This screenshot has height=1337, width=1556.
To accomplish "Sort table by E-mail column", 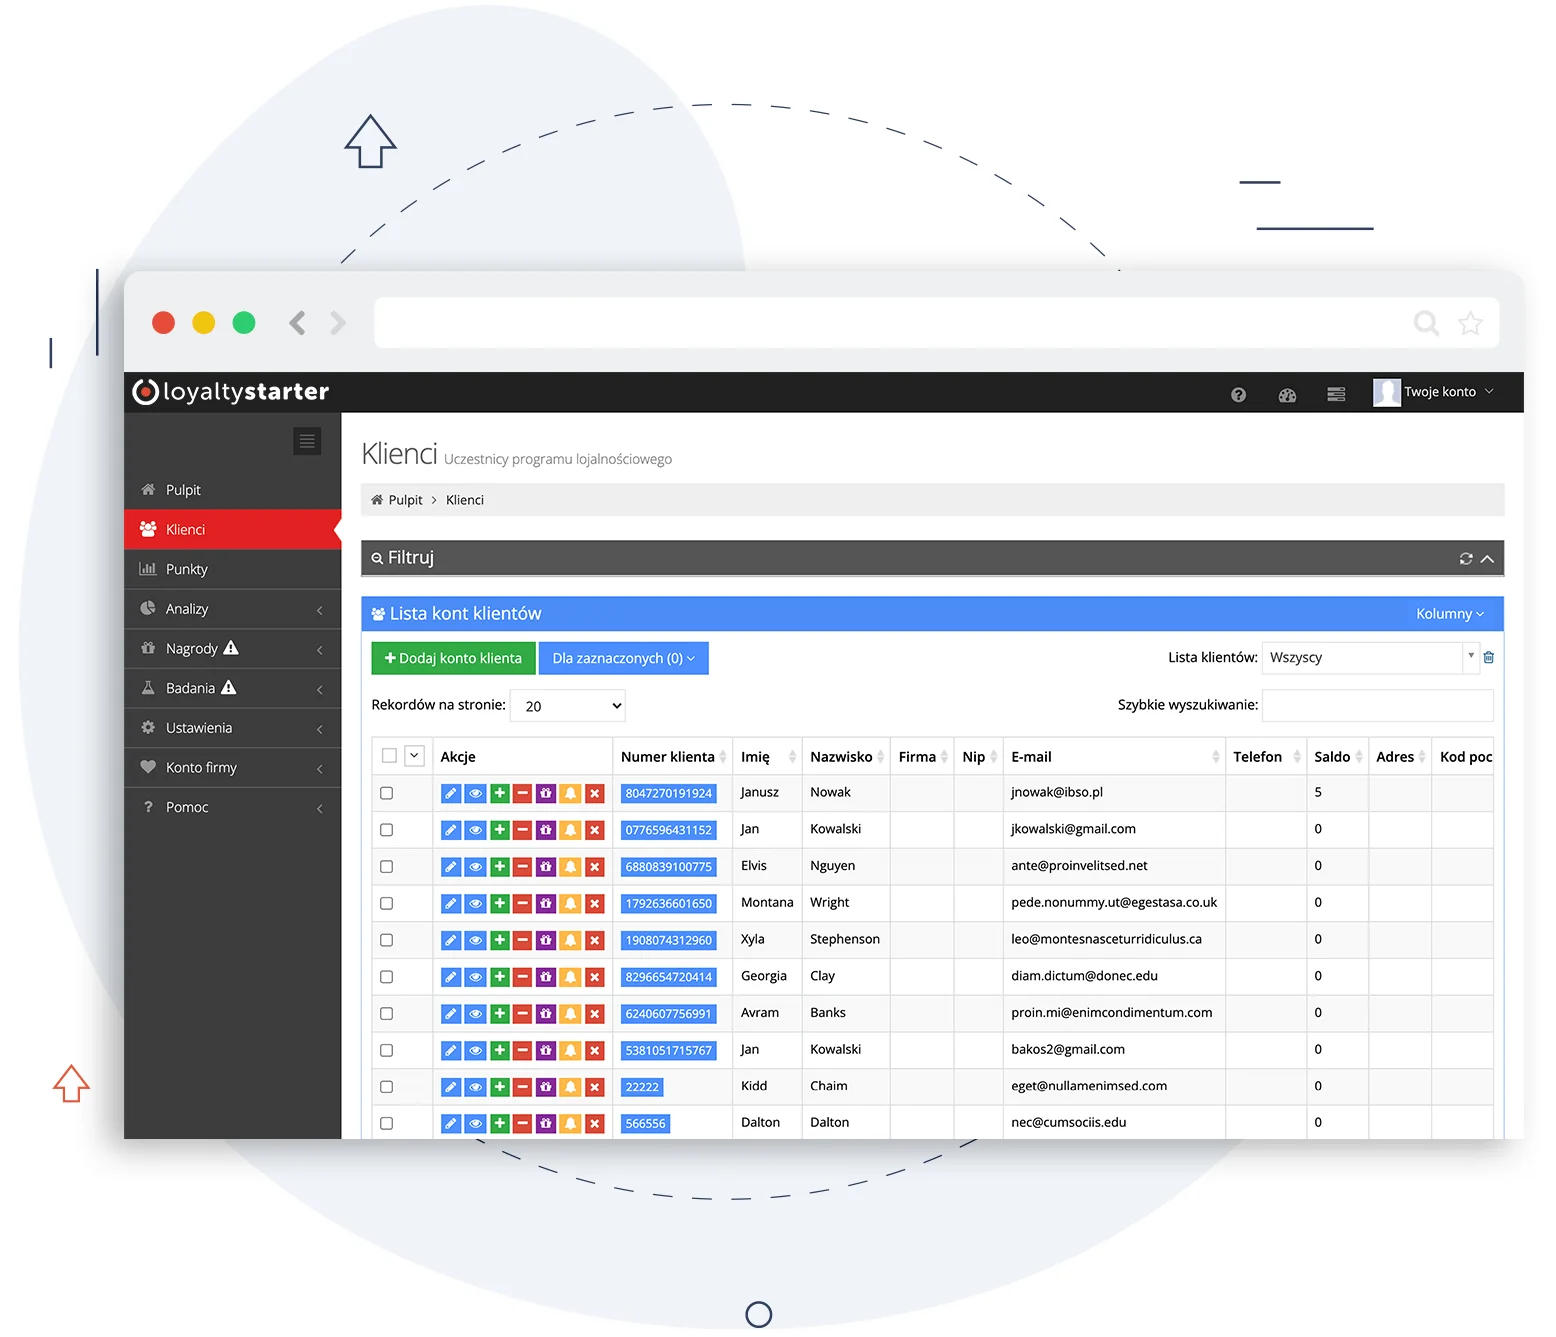I will 1114,757.
